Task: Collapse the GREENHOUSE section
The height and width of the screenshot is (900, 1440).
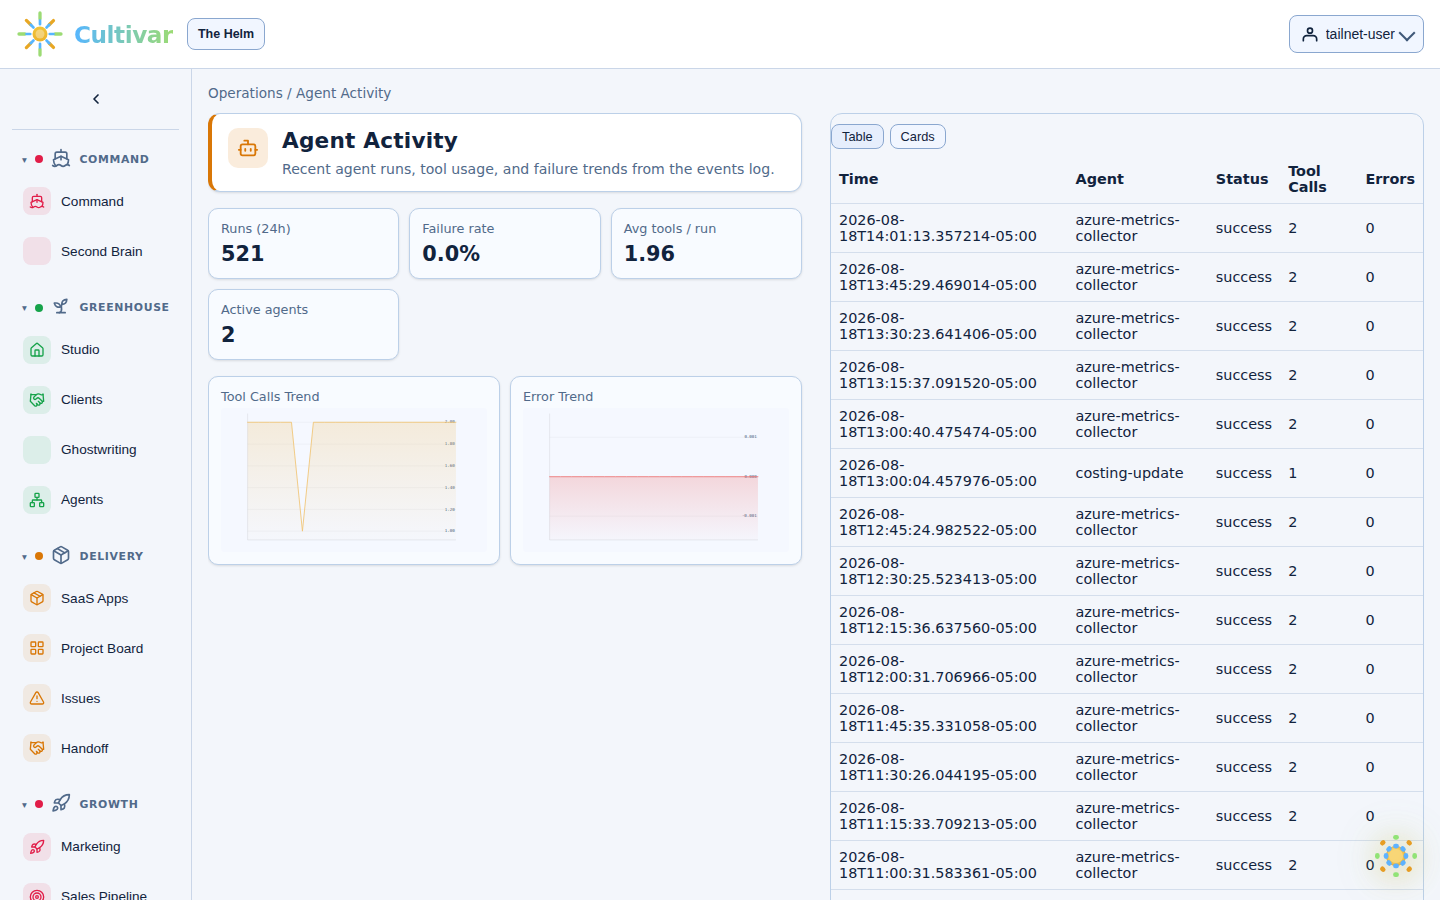Action: pyautogui.click(x=24, y=307)
